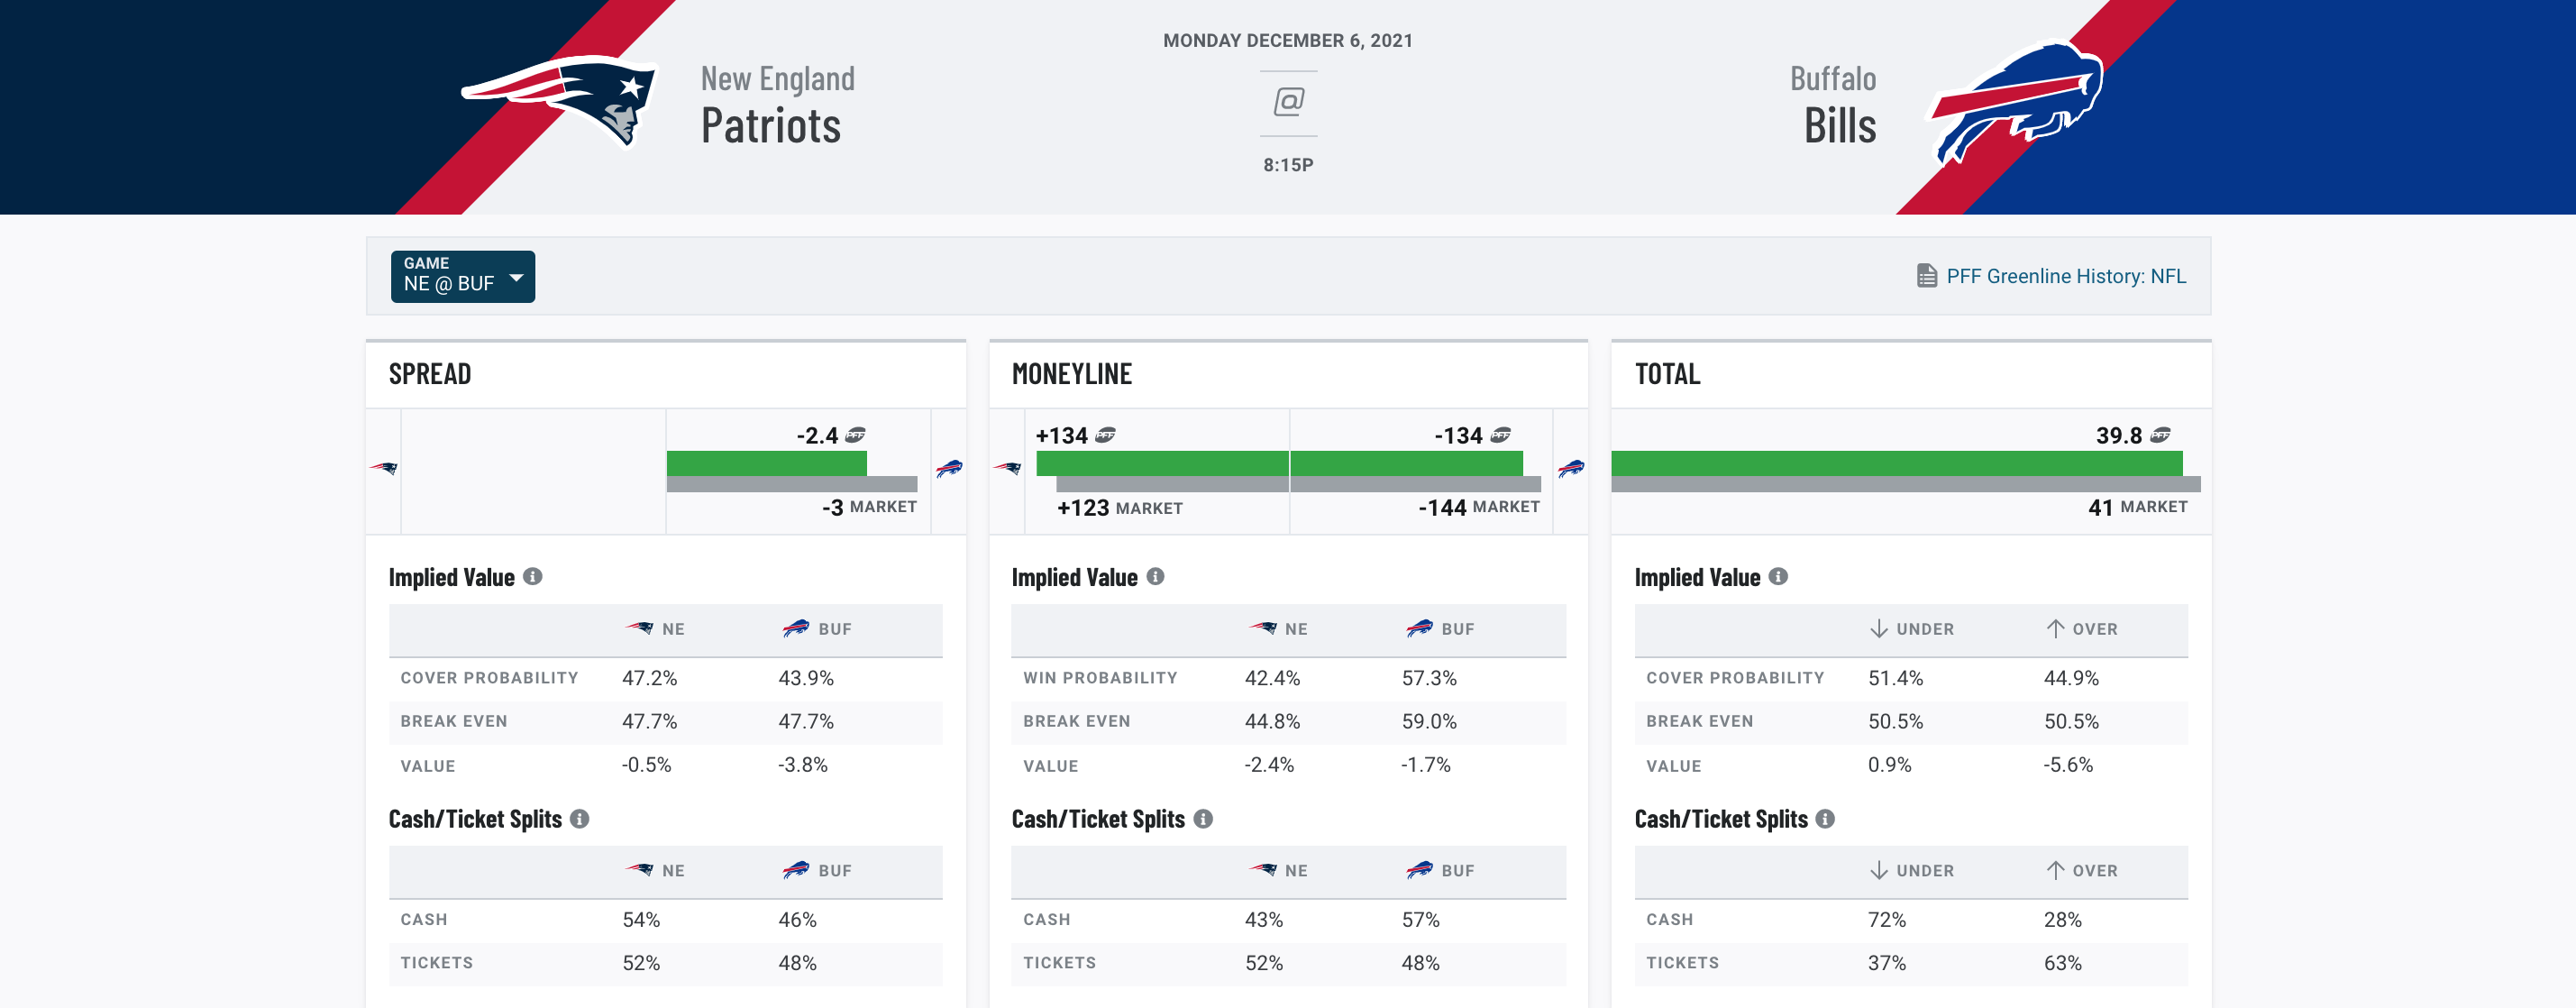Open the PFF Greenline History: NFL link
This screenshot has width=2576, height=1008.
(x=2066, y=276)
